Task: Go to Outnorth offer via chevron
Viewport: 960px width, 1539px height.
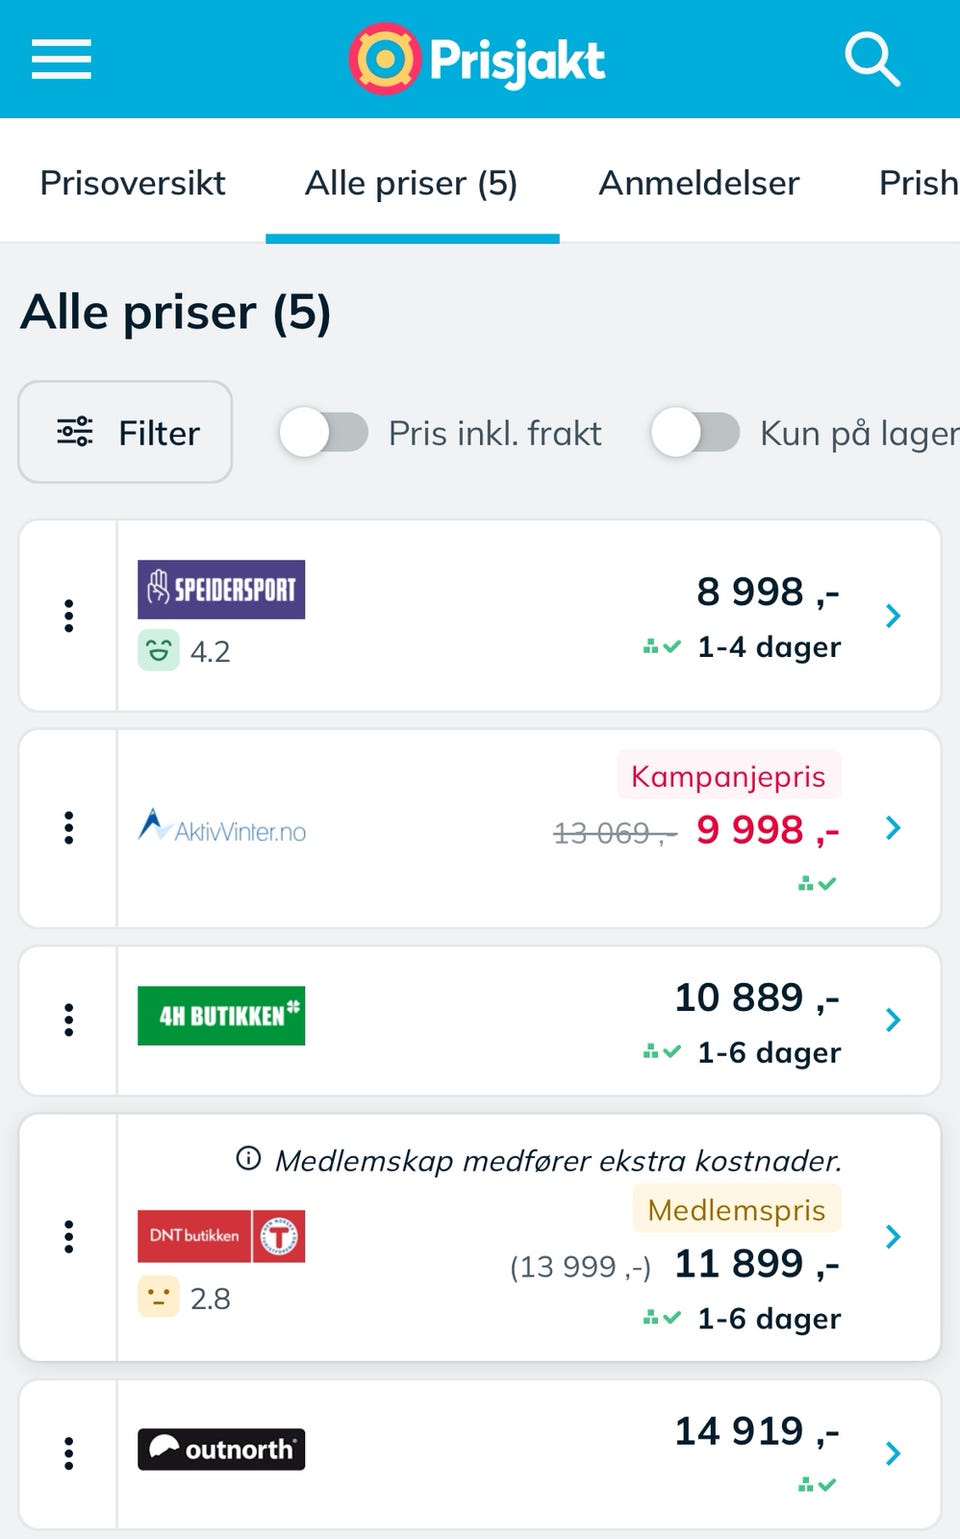Action: (x=893, y=1453)
